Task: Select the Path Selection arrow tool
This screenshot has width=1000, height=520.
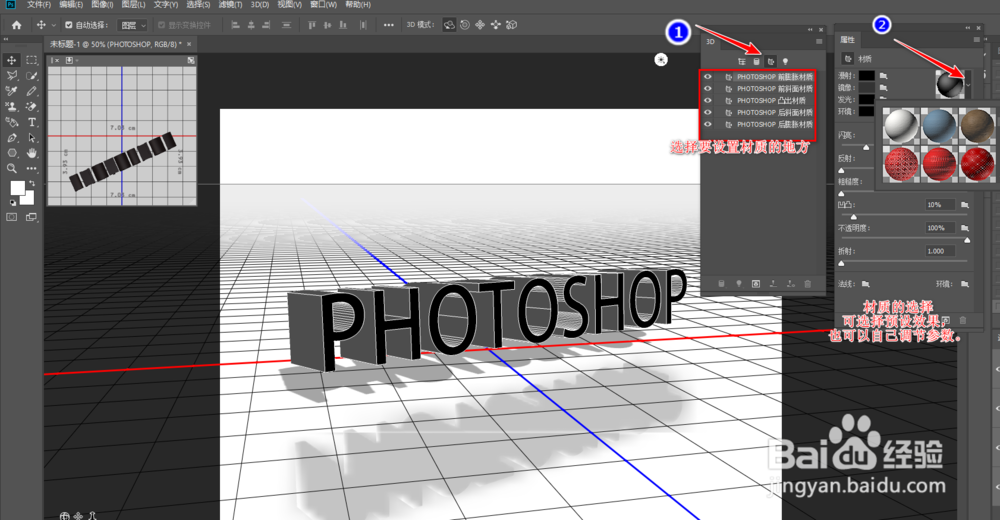Action: point(31,138)
